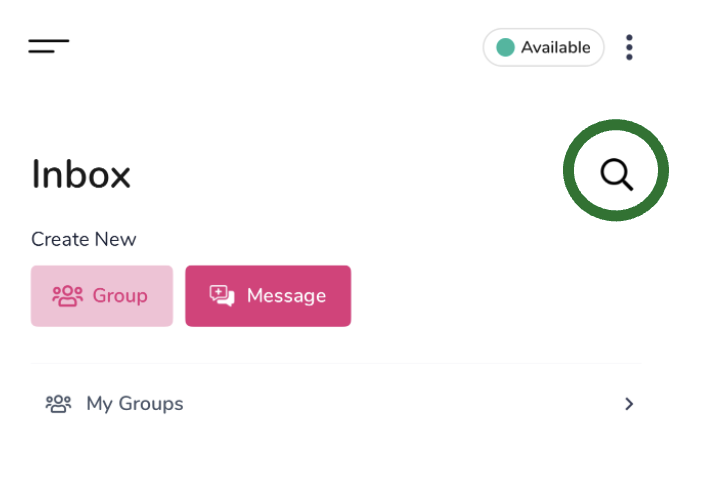The image size is (724, 482).
Task: Open the hamburger navigation menu
Action: click(x=48, y=46)
